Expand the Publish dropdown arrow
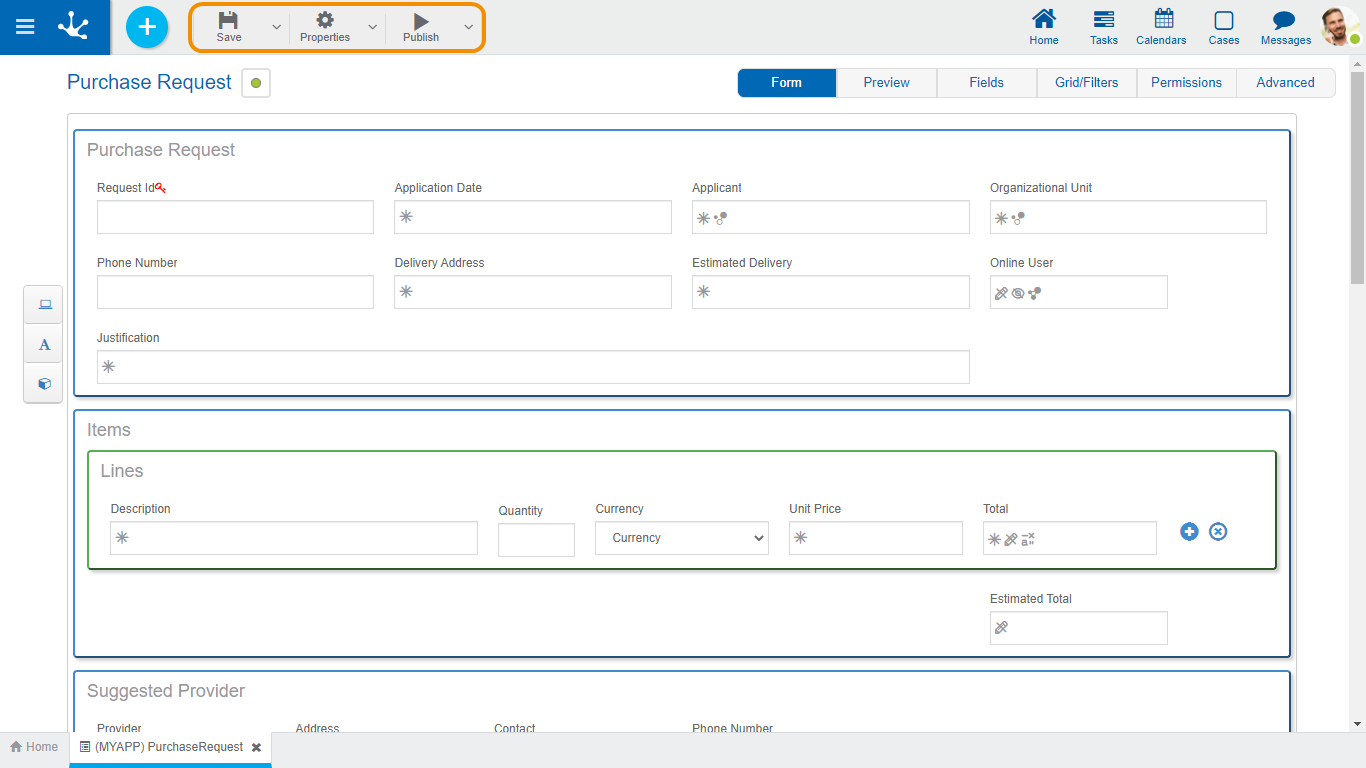The image size is (1366, 768). click(468, 27)
